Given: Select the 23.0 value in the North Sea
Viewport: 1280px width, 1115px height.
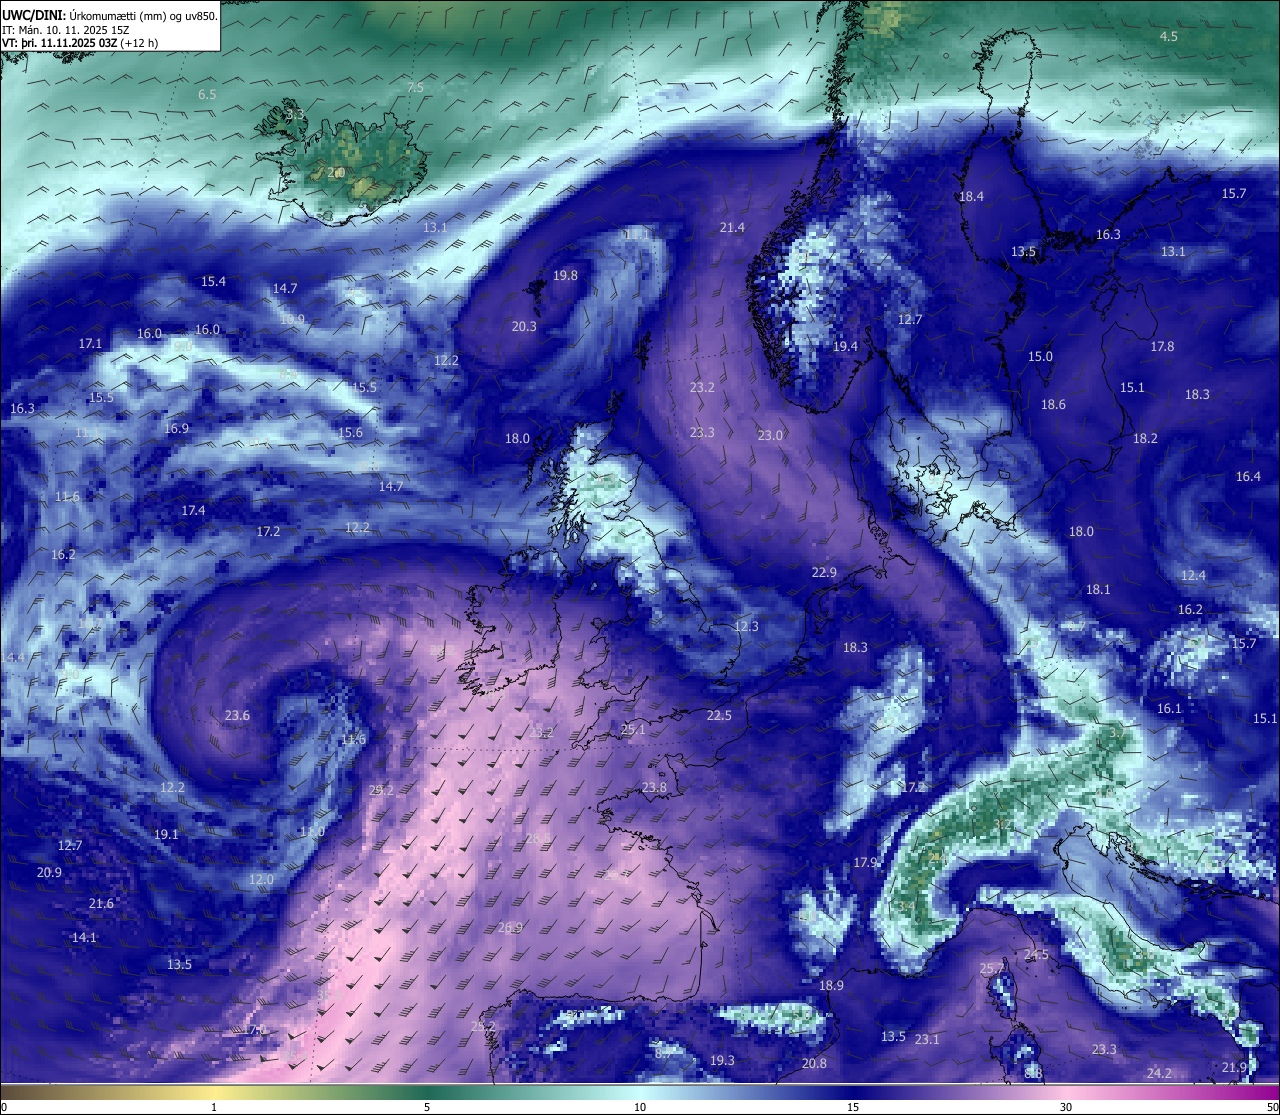Looking at the screenshot, I should point(770,436).
